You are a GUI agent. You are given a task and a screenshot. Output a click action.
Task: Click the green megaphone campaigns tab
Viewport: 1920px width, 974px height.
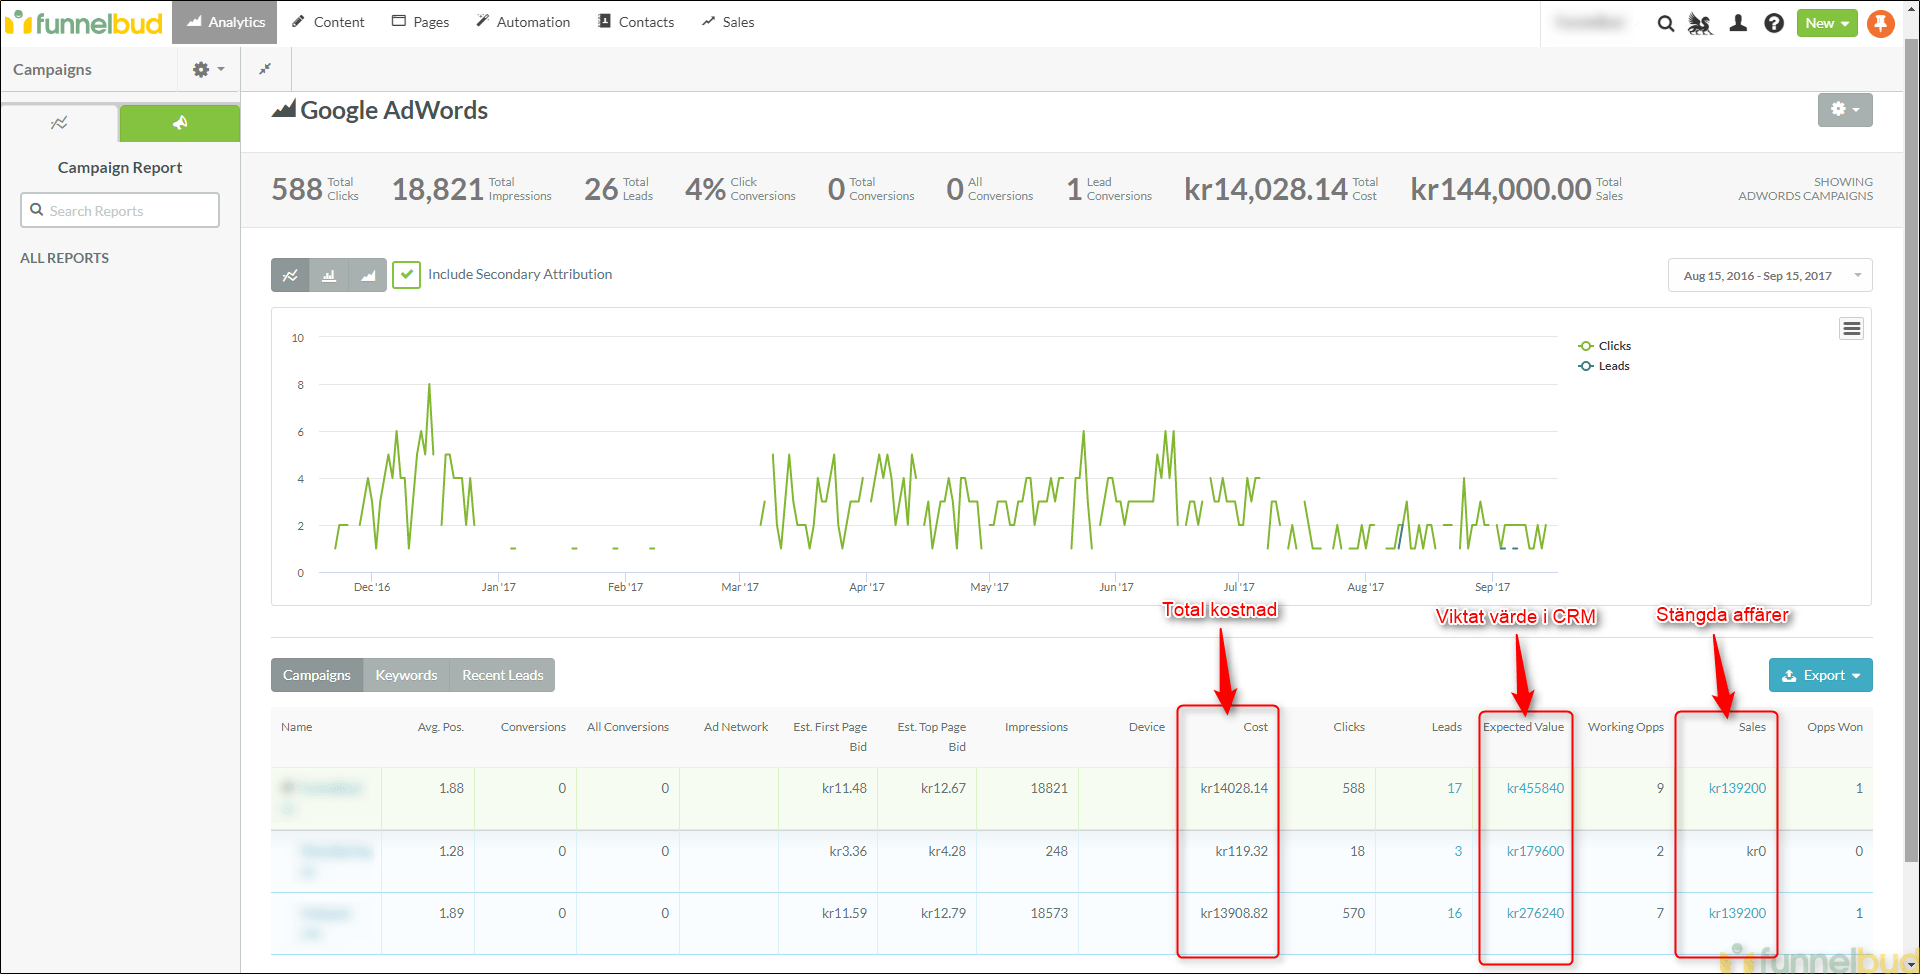180,123
